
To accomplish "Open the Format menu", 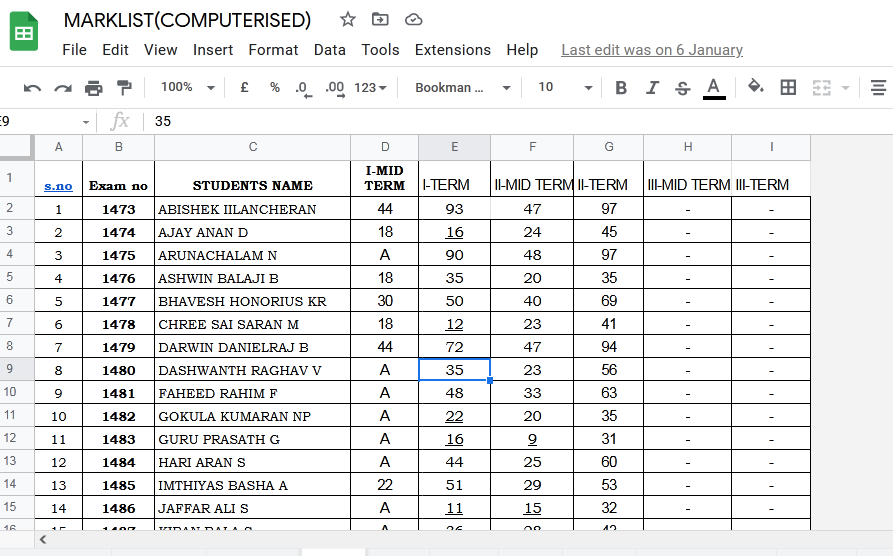I will pyautogui.click(x=273, y=50).
